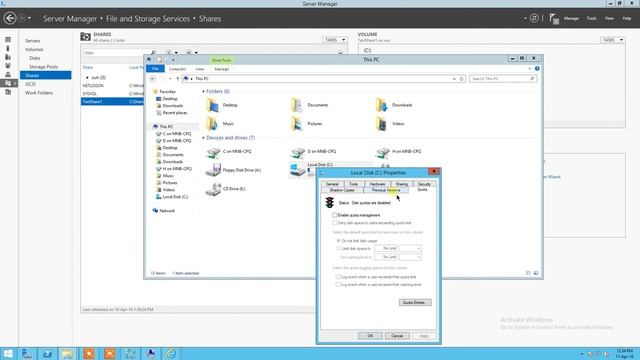
Task: Select the D on MNB-CPQ network drive icon
Action: point(298,152)
